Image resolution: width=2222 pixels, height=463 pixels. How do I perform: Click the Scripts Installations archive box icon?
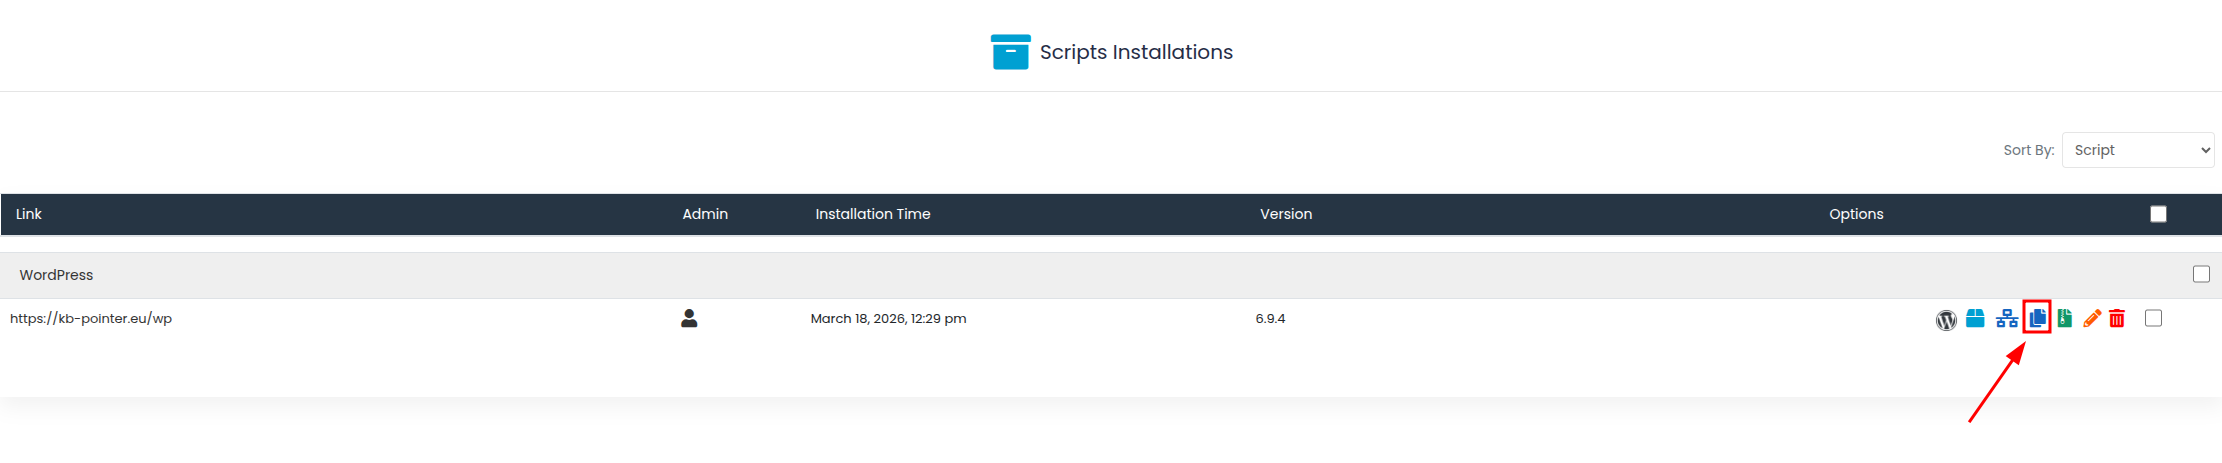[1010, 52]
